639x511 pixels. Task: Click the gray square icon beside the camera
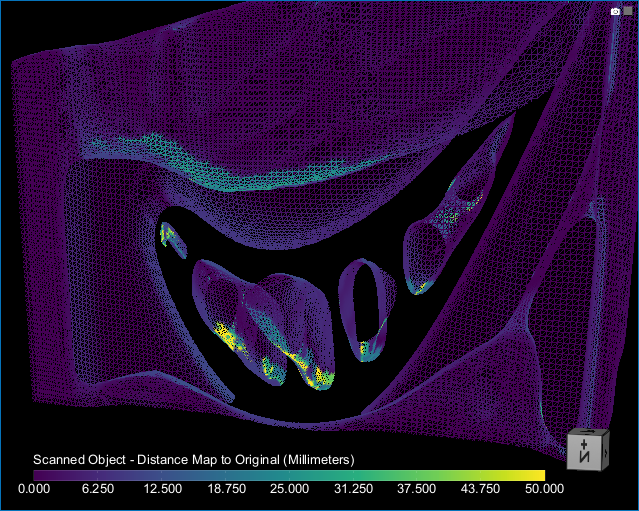[x=628, y=11]
